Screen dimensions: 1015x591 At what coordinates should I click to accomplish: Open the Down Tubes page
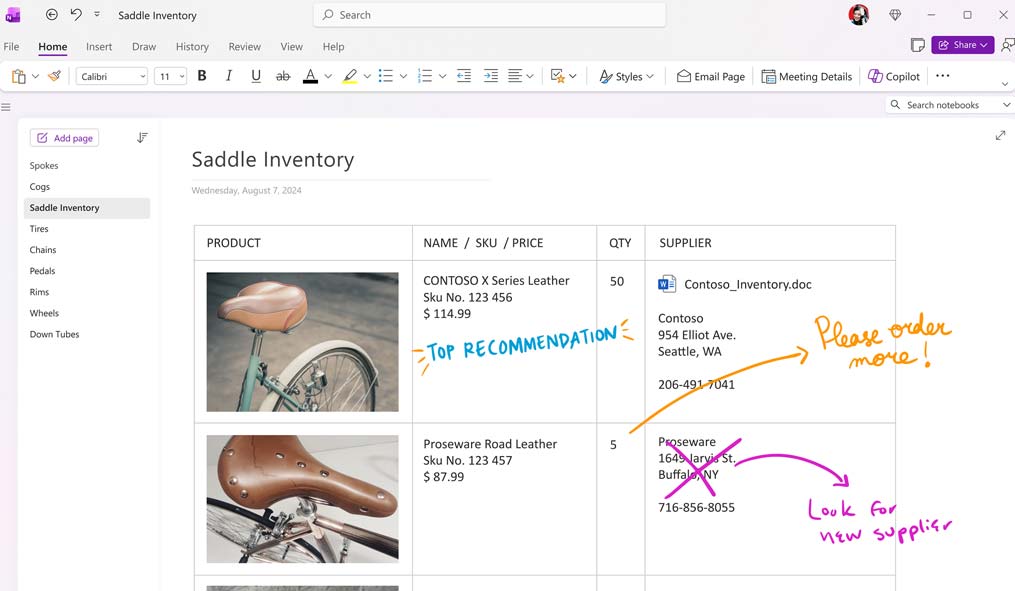[54, 334]
